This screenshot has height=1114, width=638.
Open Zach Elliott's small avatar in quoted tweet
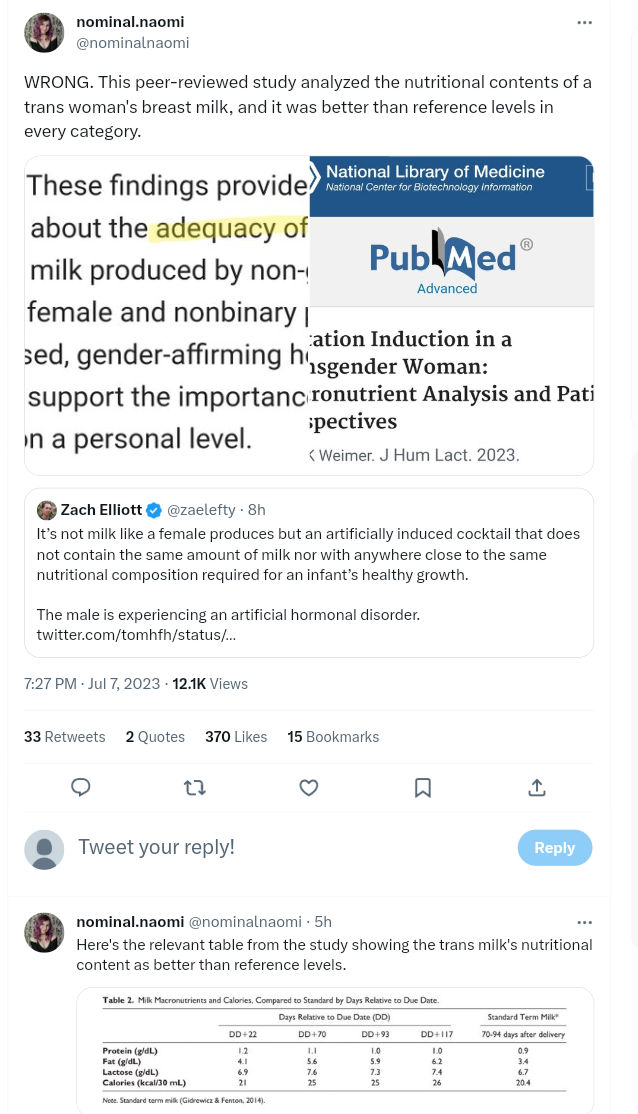(x=47, y=510)
